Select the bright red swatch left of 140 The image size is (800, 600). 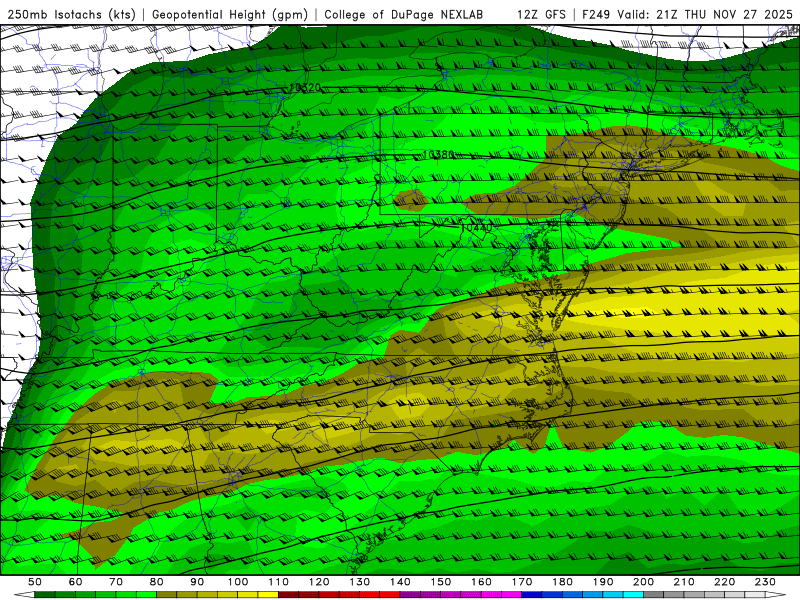(x=390, y=595)
